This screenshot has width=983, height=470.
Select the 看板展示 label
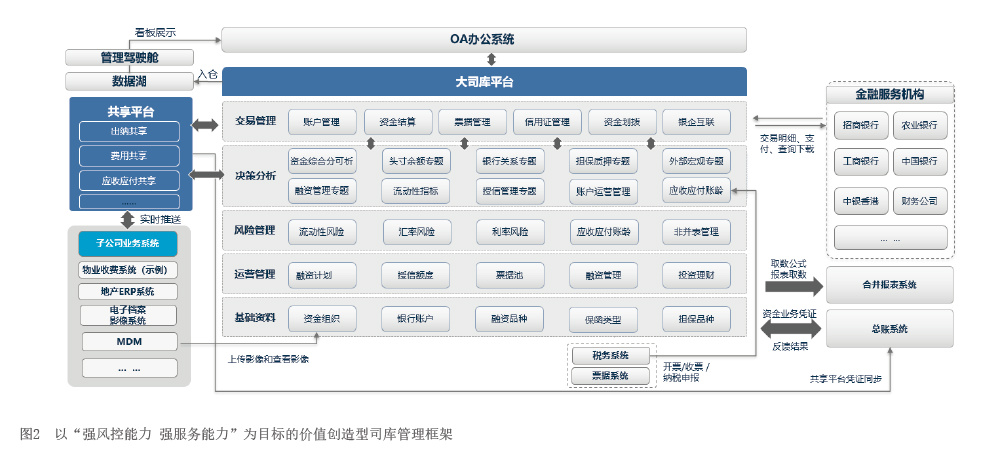154,32
